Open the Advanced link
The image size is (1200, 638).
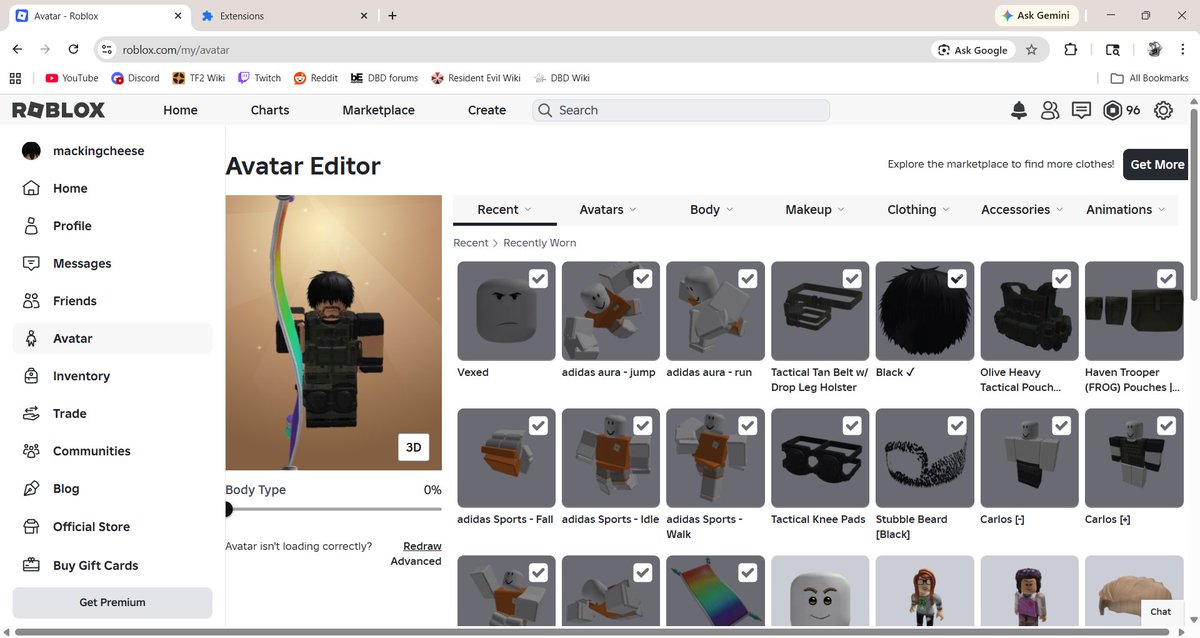(416, 561)
